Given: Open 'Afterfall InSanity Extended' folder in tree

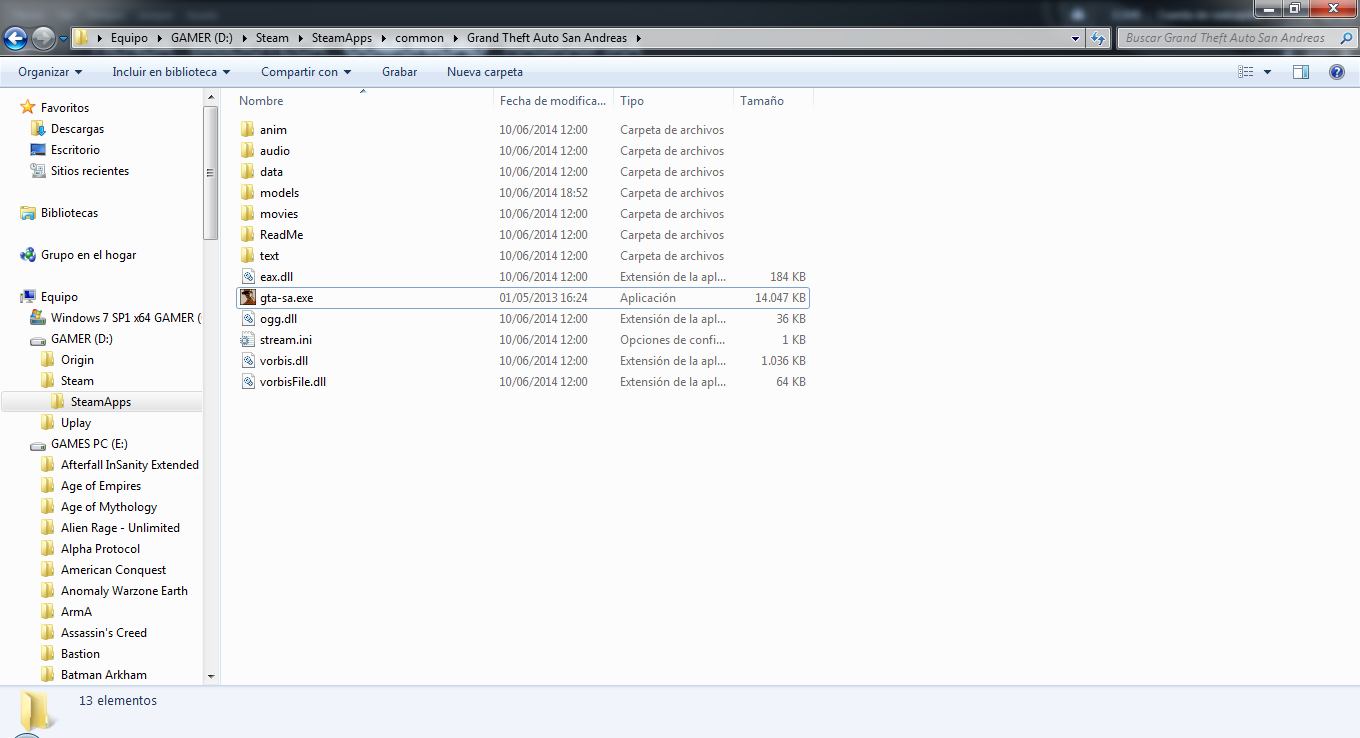Looking at the screenshot, I should (x=129, y=465).
